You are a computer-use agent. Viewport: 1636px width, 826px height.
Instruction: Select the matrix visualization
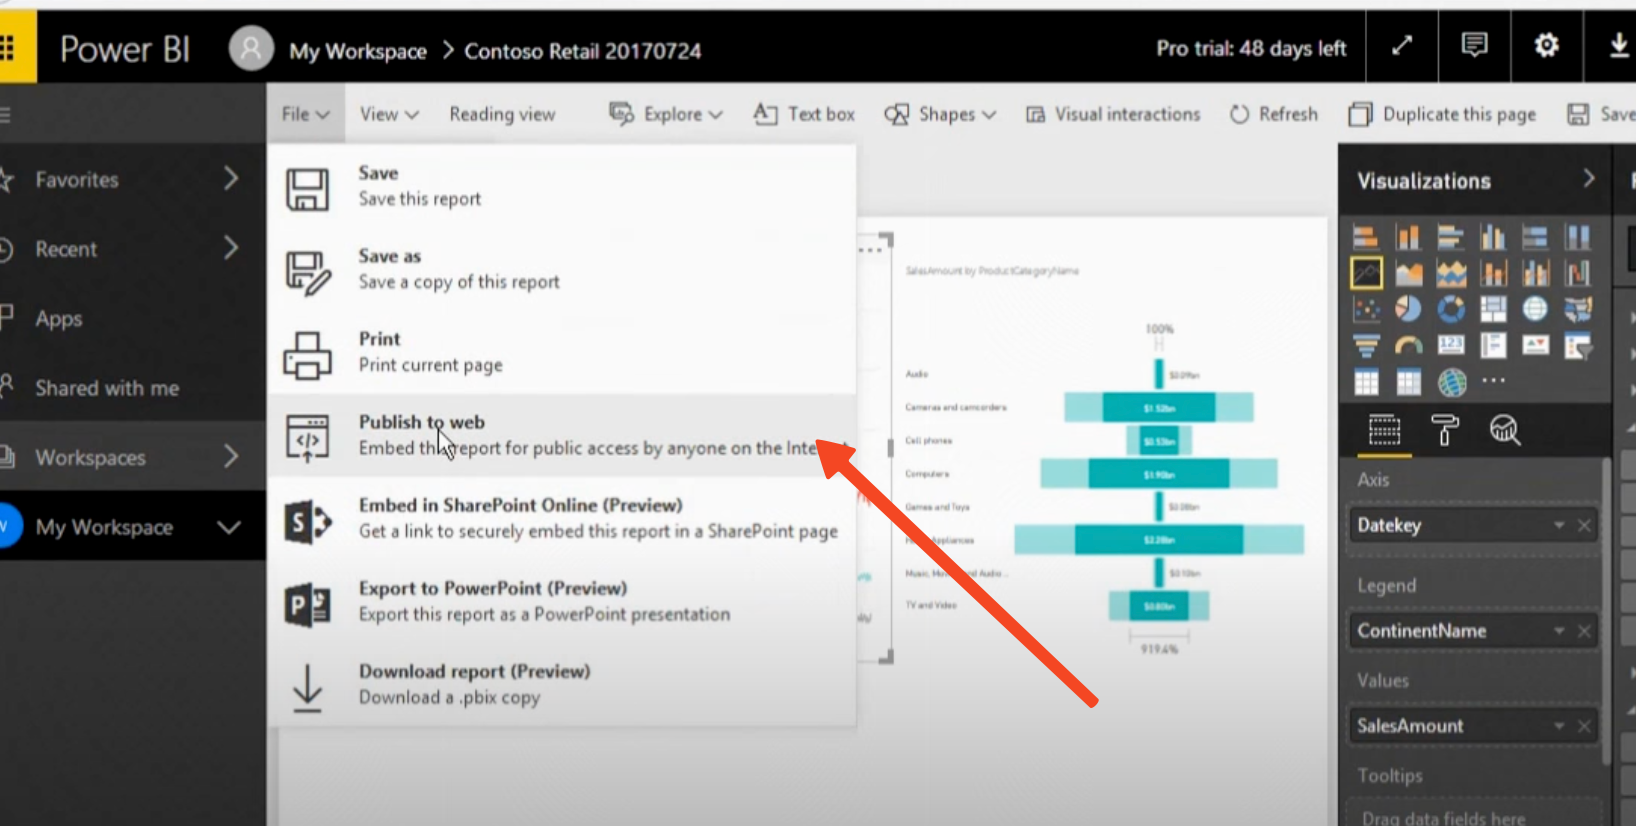coord(1408,382)
